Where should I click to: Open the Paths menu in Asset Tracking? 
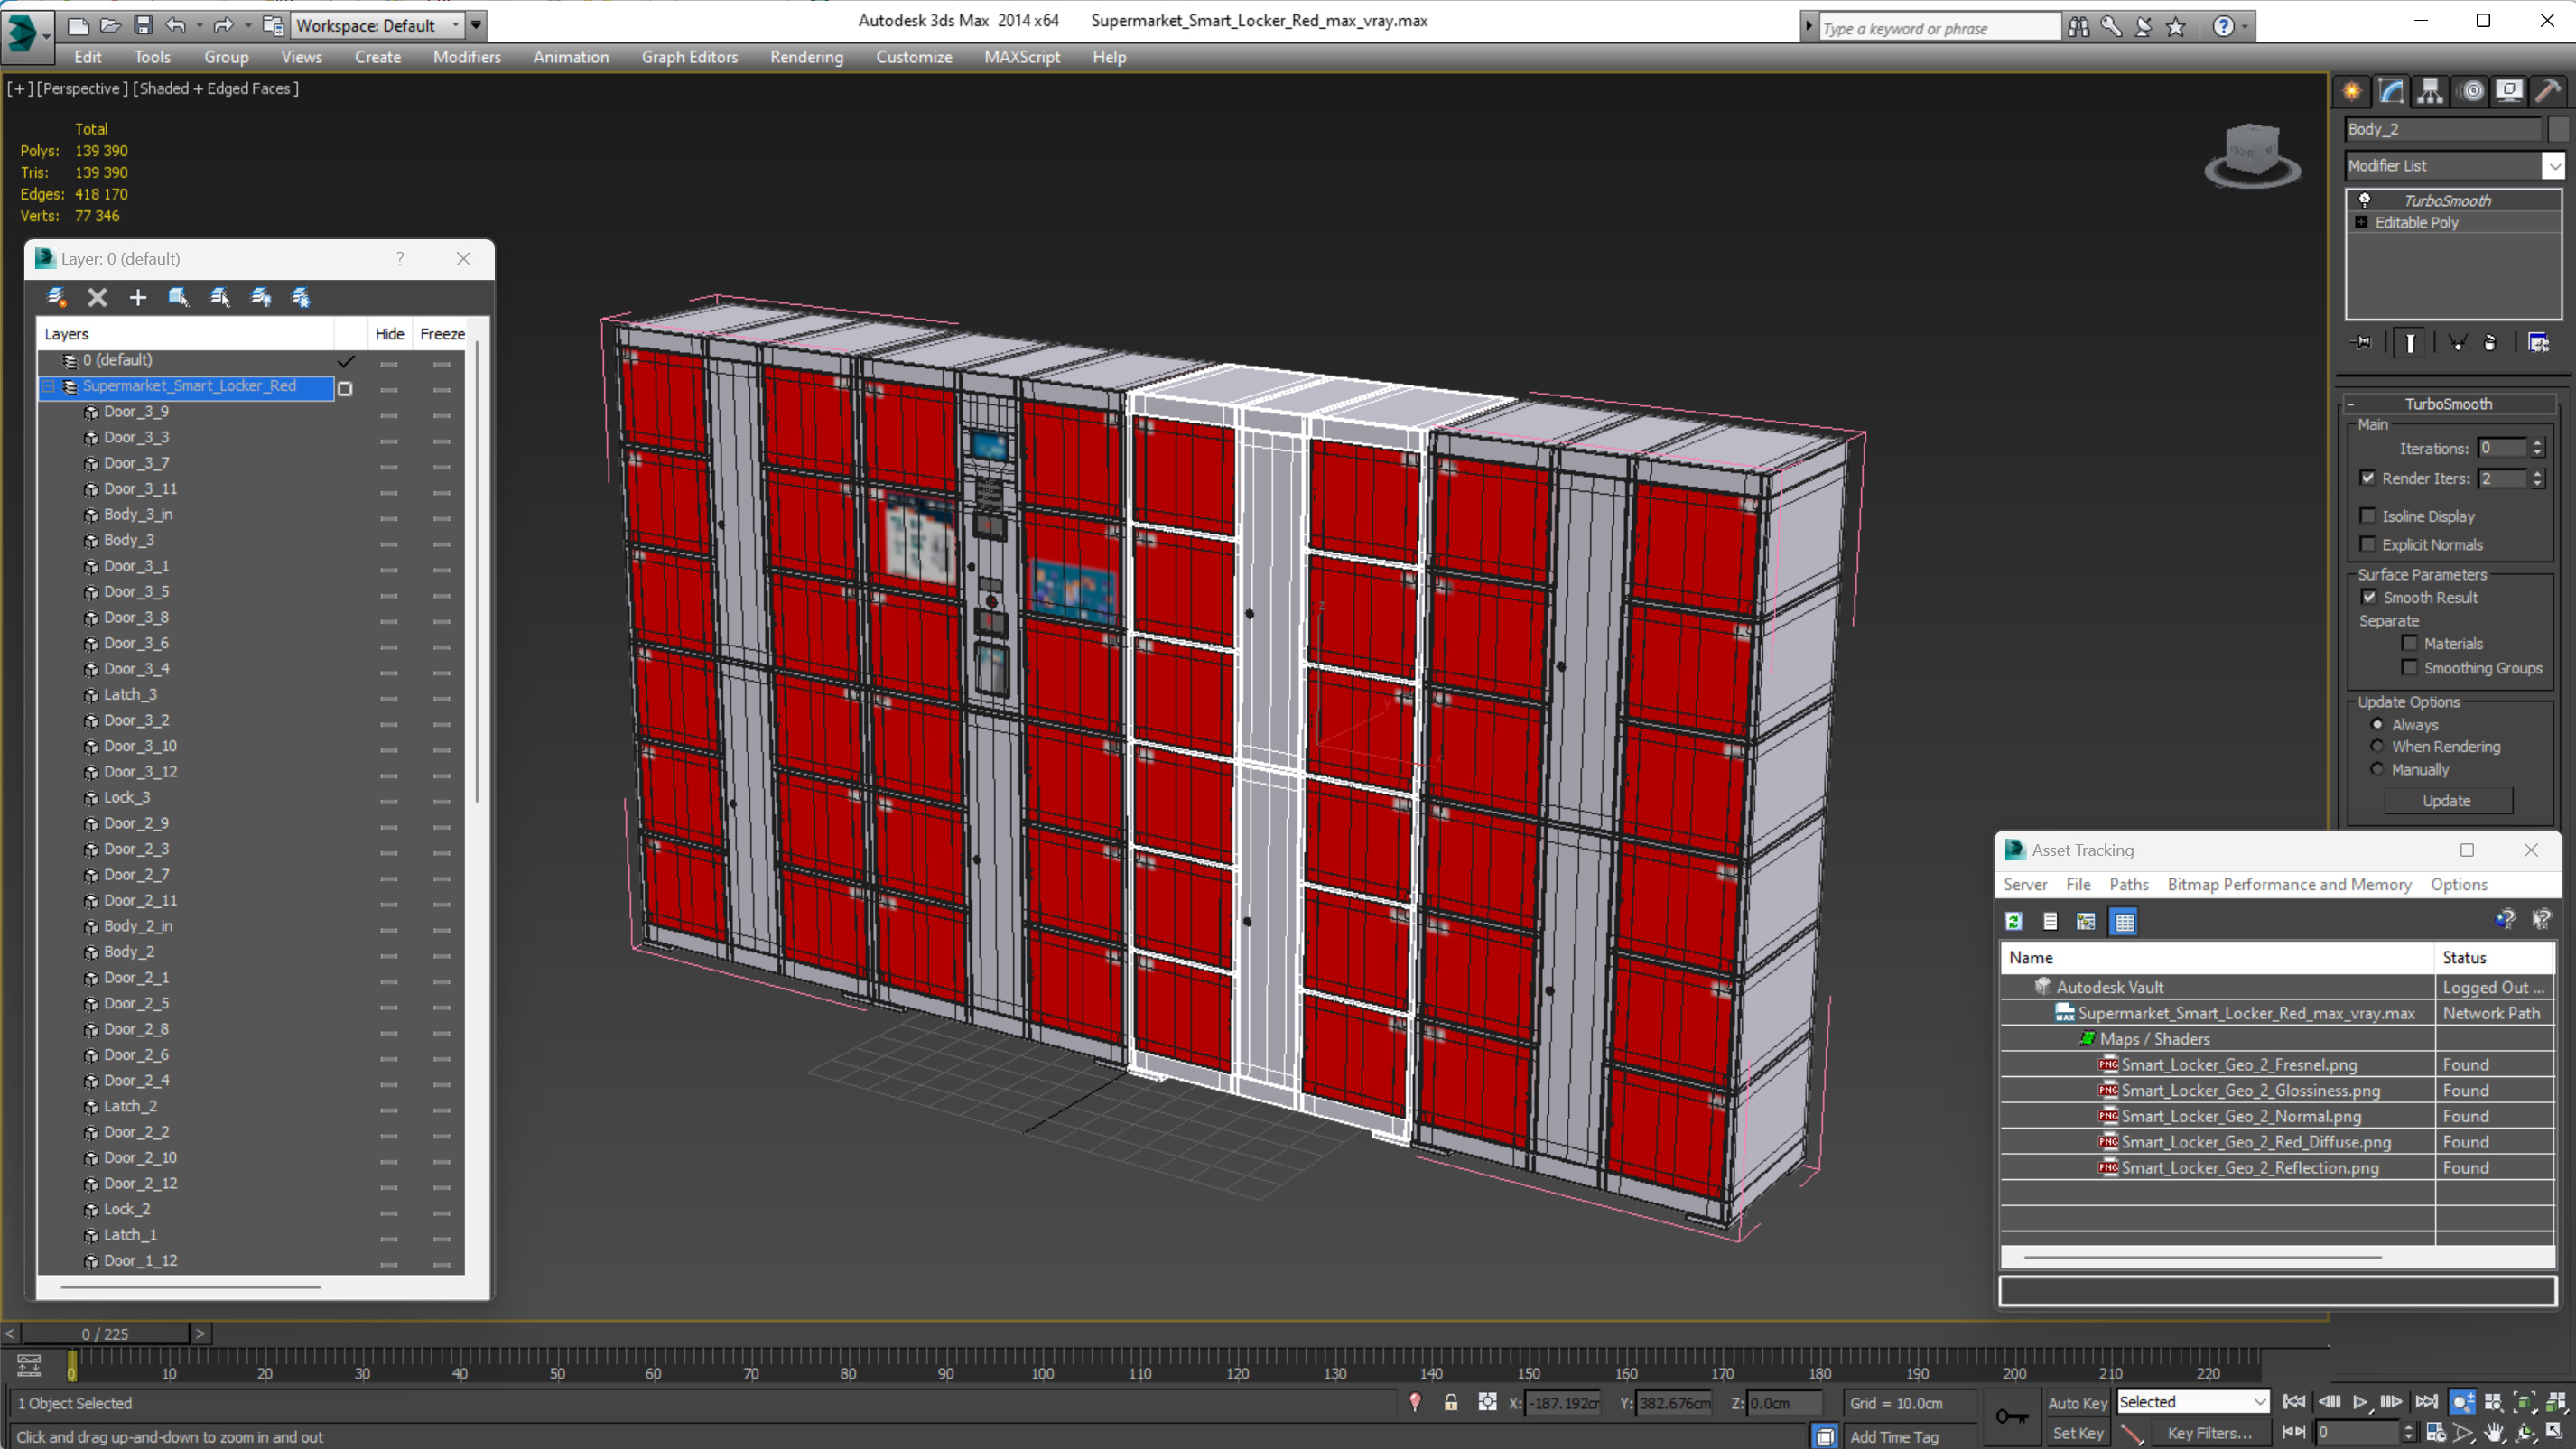click(x=2128, y=884)
